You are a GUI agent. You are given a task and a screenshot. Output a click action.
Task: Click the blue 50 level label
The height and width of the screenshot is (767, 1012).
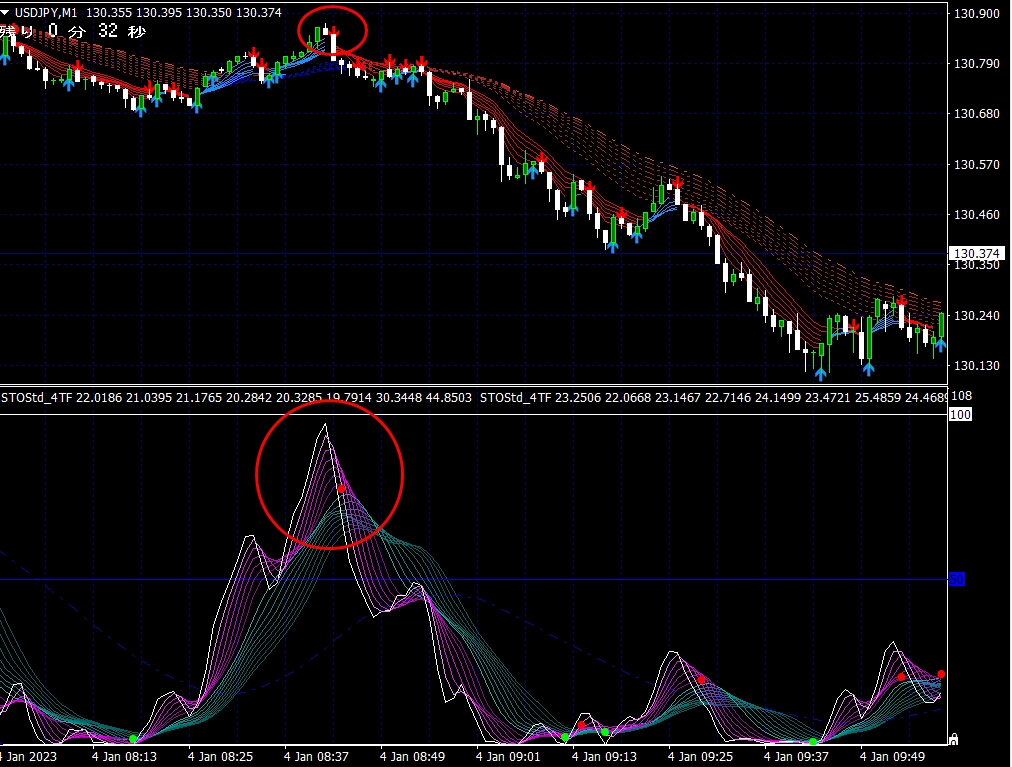(956, 579)
